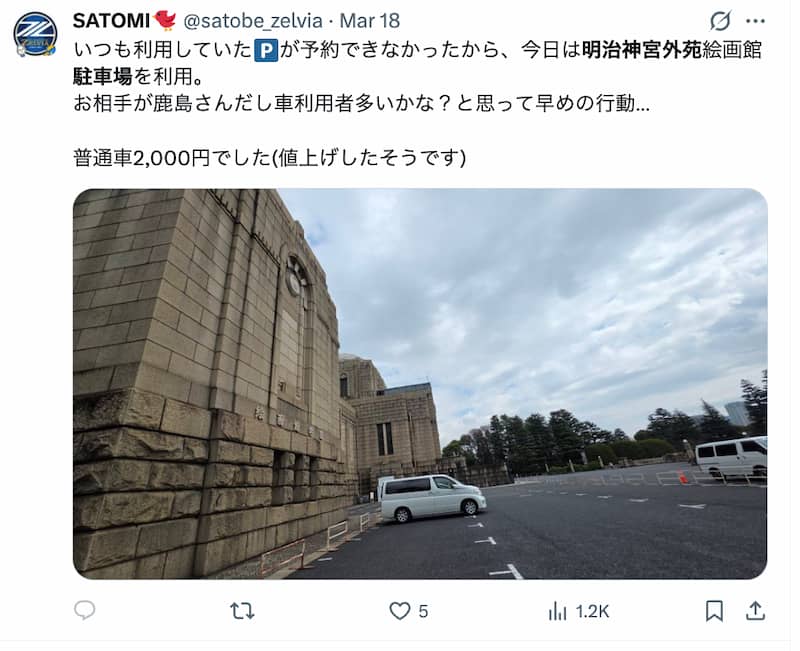The image size is (800, 651).
Task: Click the bold 駐車場 text
Action: (103, 77)
